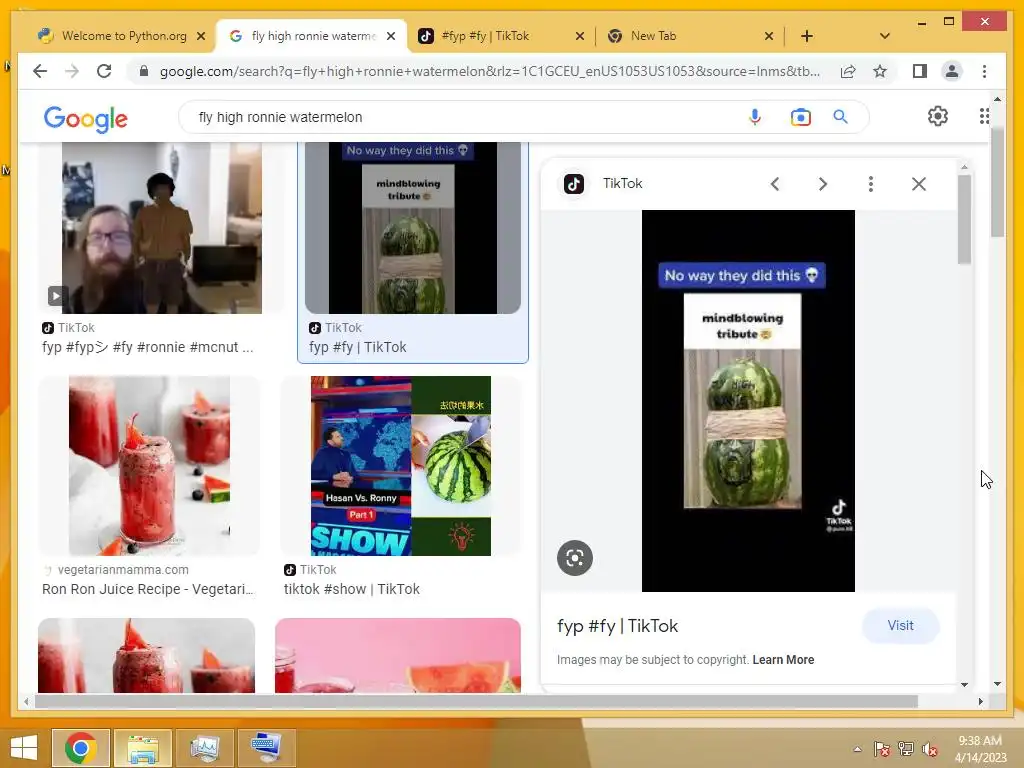Switch to #fyp #fy TikTok tab
Viewport: 1024px width, 768px height.
coord(499,36)
